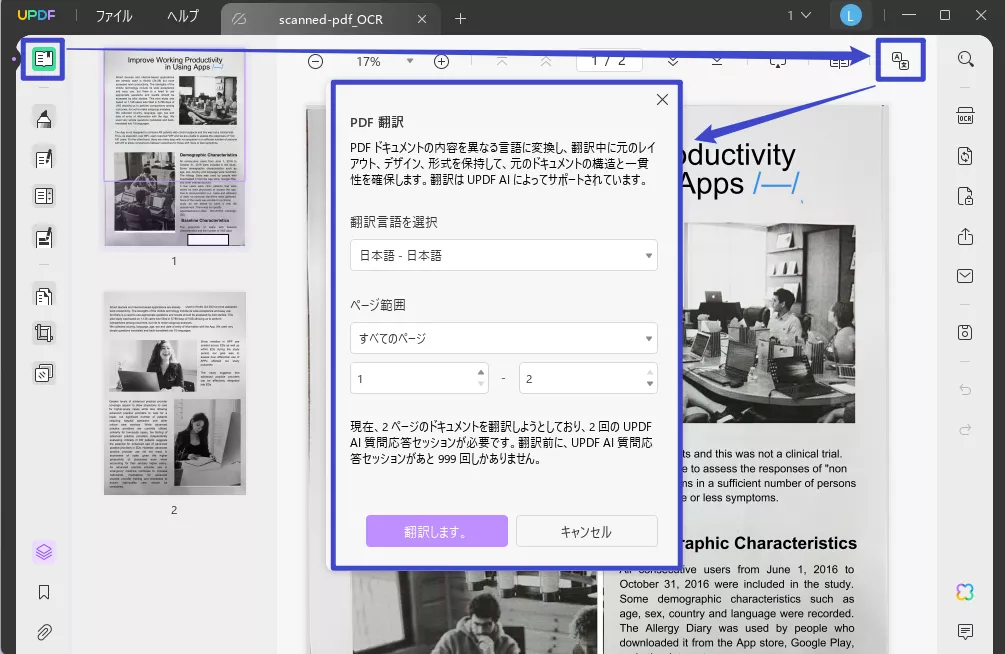Open the search magnifier
Viewport: 1005px width, 654px height.
pyautogui.click(x=965, y=60)
